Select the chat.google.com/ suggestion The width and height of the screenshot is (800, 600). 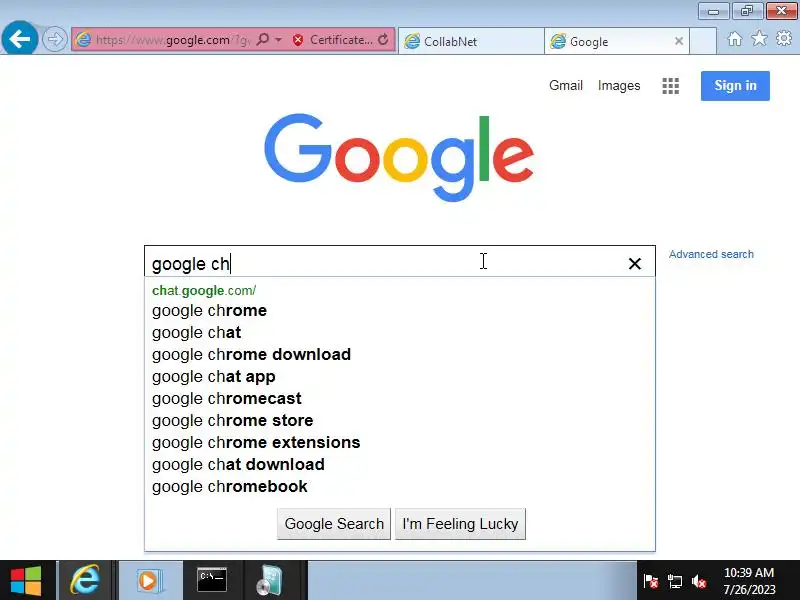tap(399, 290)
